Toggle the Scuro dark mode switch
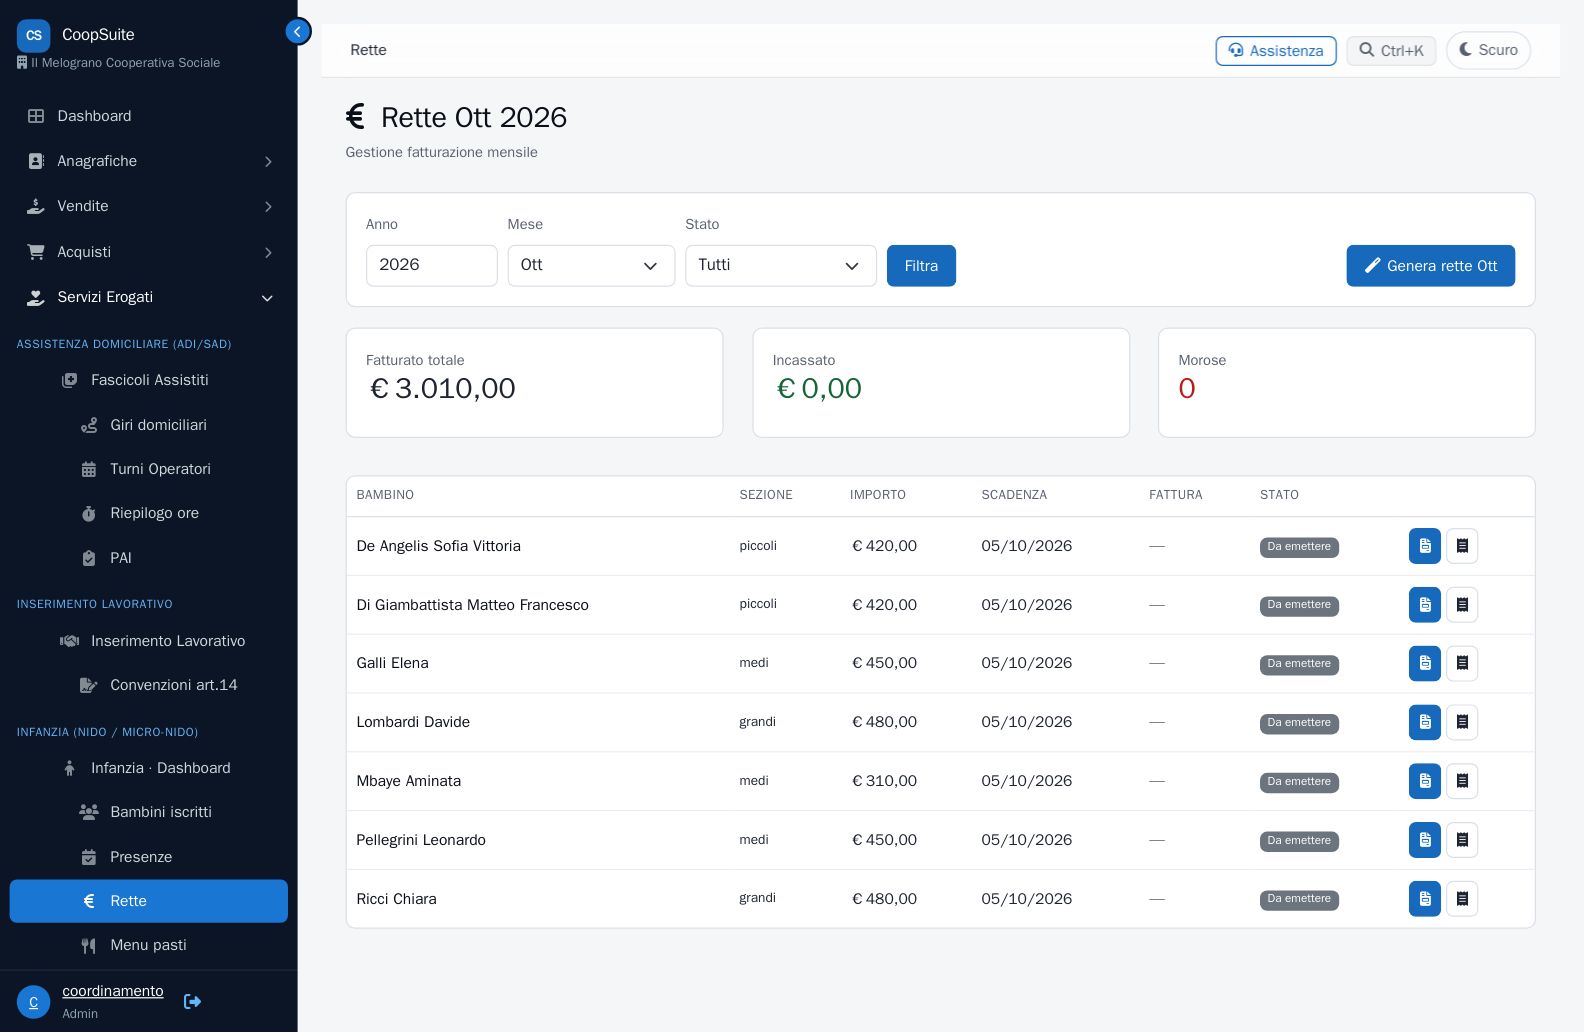The image size is (1584, 1032). 1487,50
